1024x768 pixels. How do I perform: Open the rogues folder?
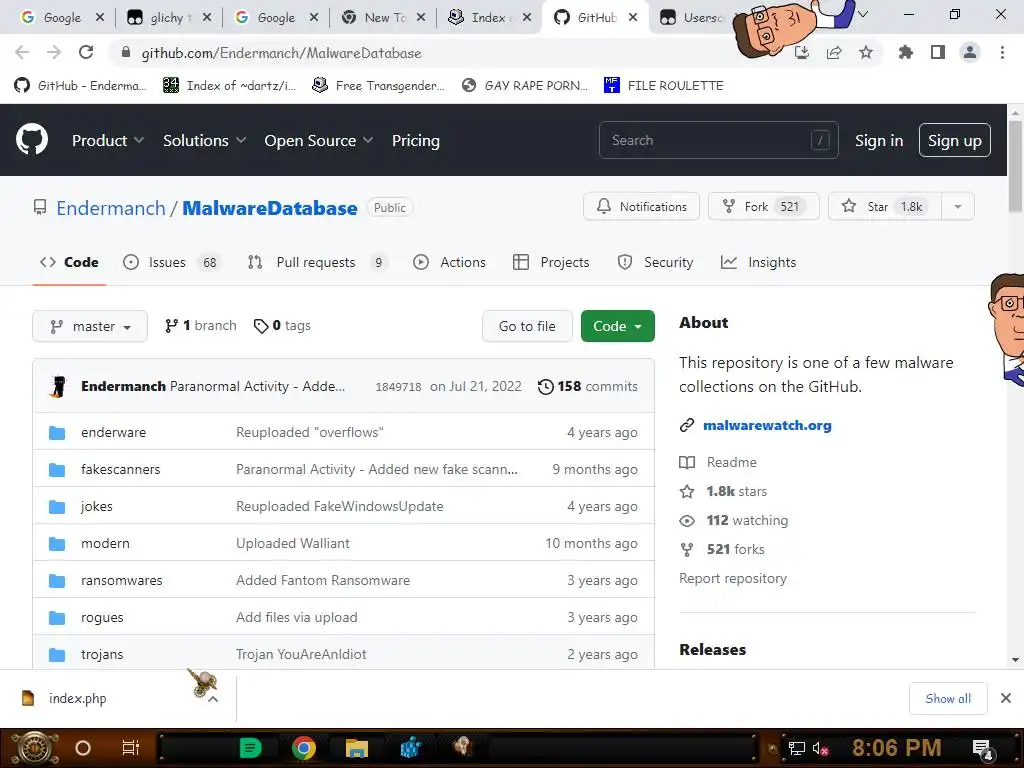coord(102,617)
